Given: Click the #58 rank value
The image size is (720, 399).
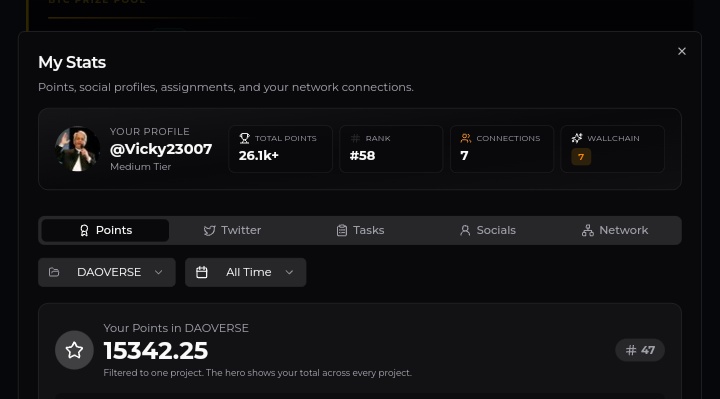Looking at the screenshot, I should coord(362,156).
